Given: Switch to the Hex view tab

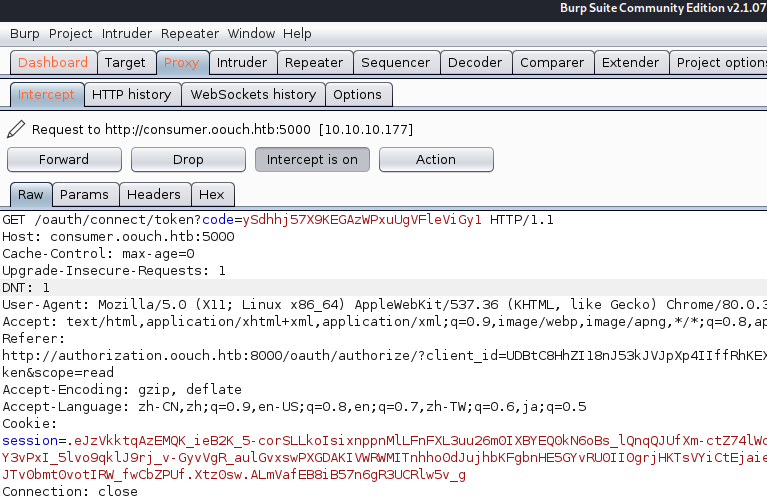Looking at the screenshot, I should tap(211, 195).
